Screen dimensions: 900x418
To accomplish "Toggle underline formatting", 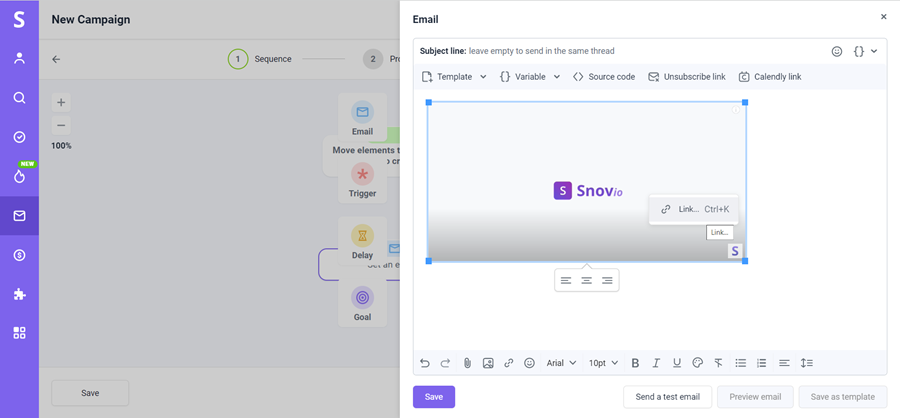I will [677, 363].
